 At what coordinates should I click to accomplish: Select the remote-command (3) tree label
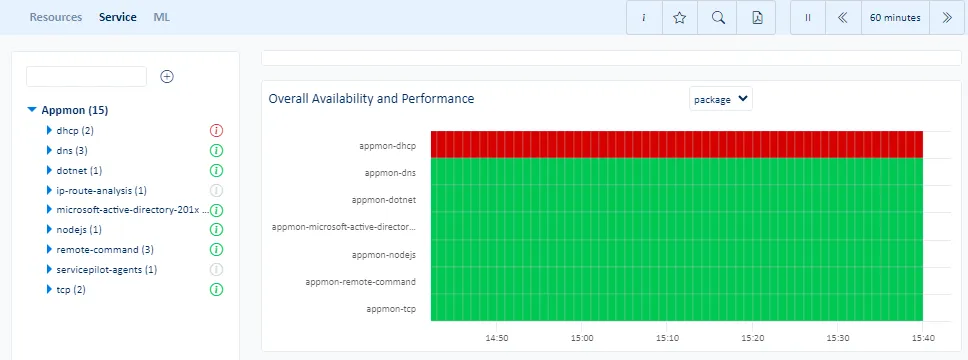105,249
